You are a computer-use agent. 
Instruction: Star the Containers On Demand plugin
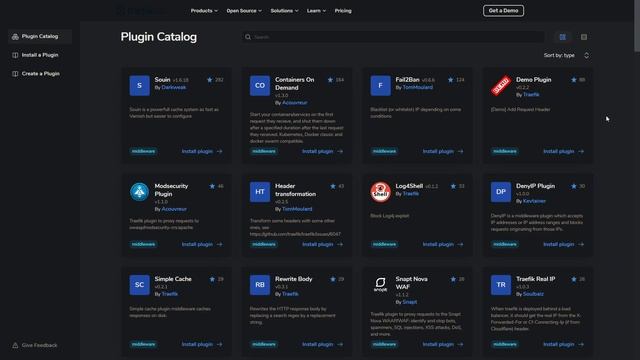pyautogui.click(x=330, y=80)
